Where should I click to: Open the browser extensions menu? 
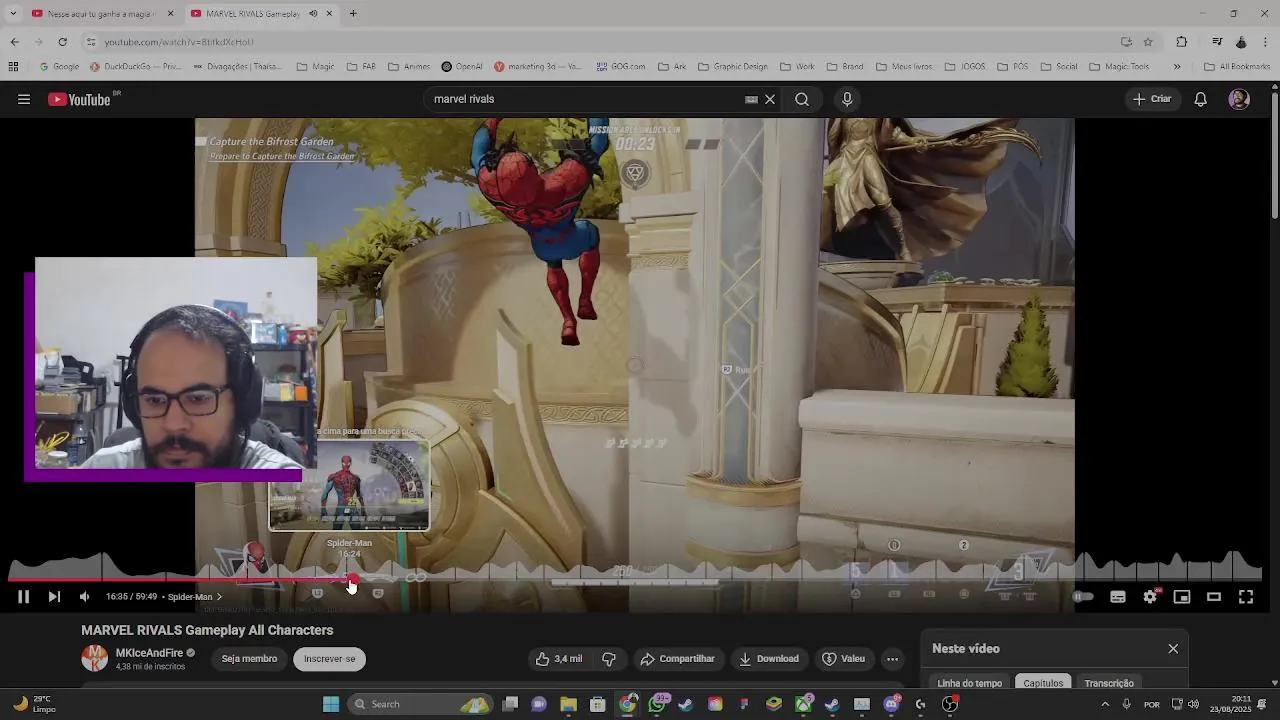coord(1182,42)
